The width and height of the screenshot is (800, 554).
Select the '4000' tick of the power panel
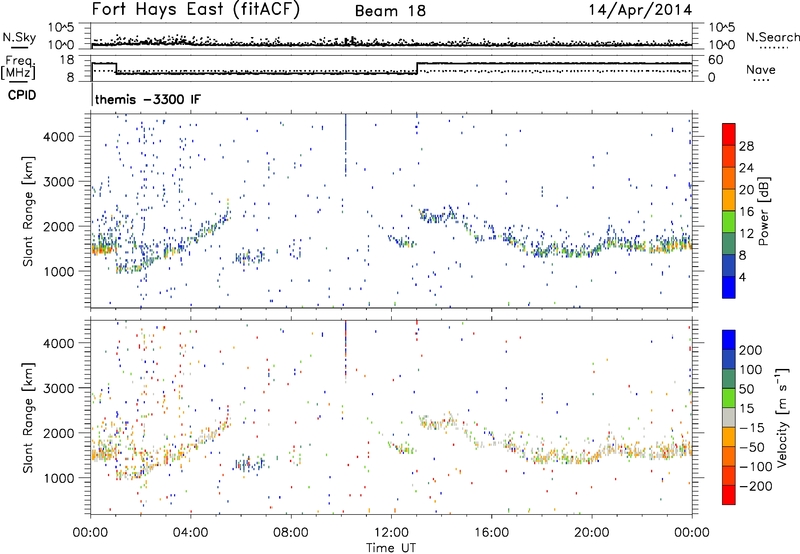pyautogui.click(x=59, y=137)
